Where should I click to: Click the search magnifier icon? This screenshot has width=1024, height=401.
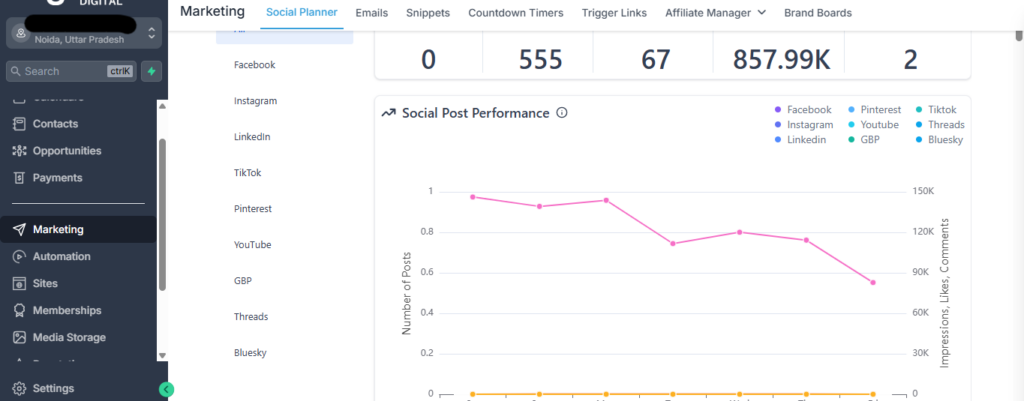pyautogui.click(x=16, y=71)
